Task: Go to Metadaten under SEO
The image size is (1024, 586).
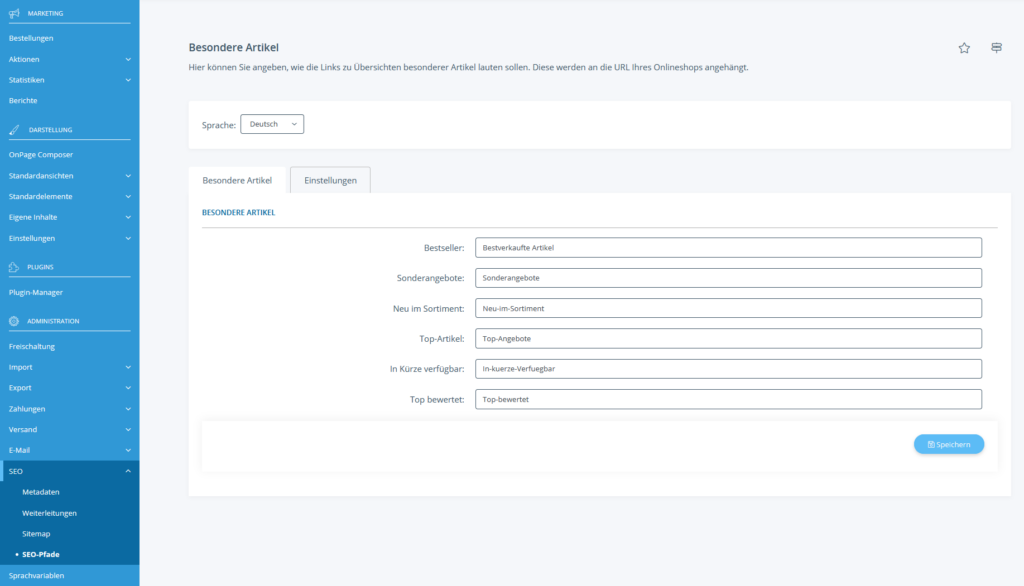Action: pos(41,492)
